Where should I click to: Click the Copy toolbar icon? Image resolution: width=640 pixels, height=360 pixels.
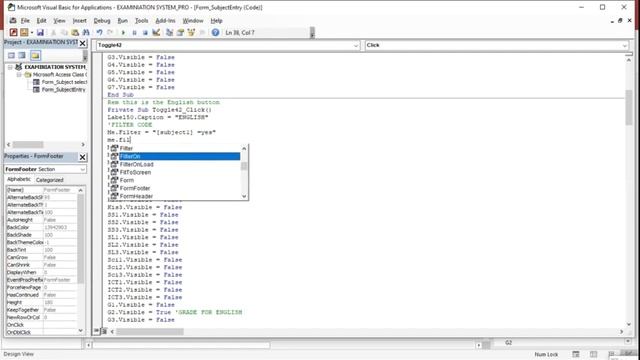(x=64, y=32)
